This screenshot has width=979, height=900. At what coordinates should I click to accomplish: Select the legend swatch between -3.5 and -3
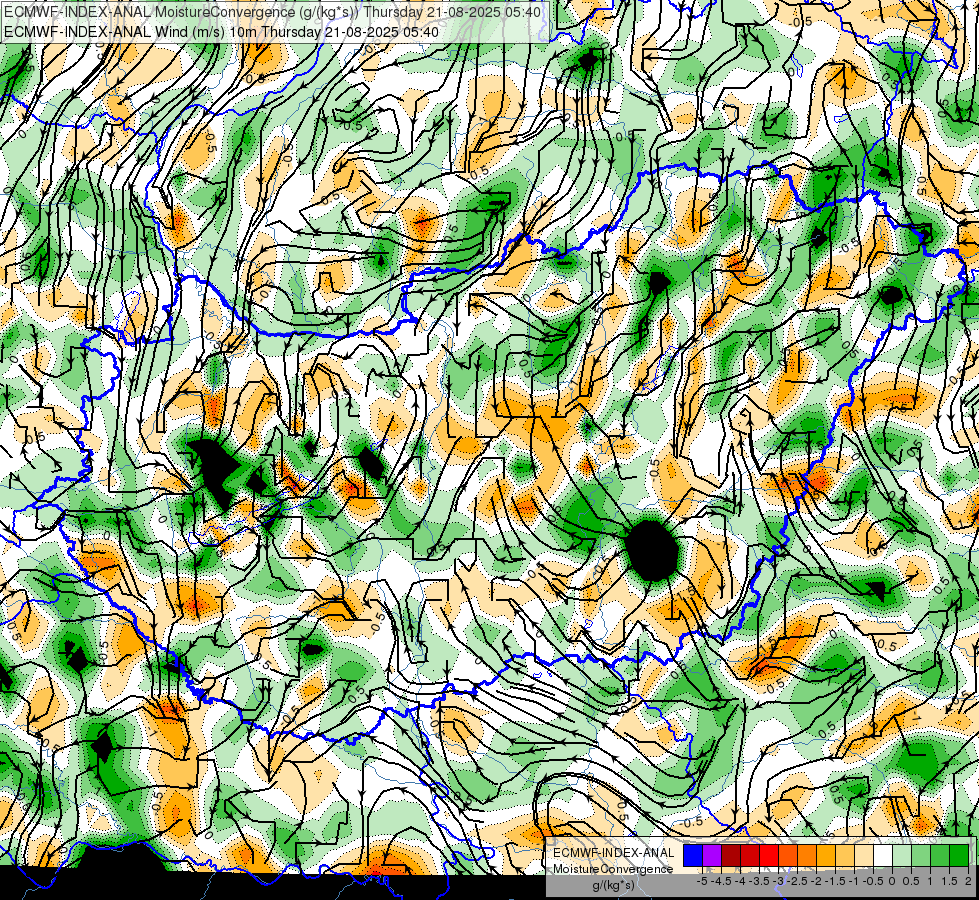point(769,856)
